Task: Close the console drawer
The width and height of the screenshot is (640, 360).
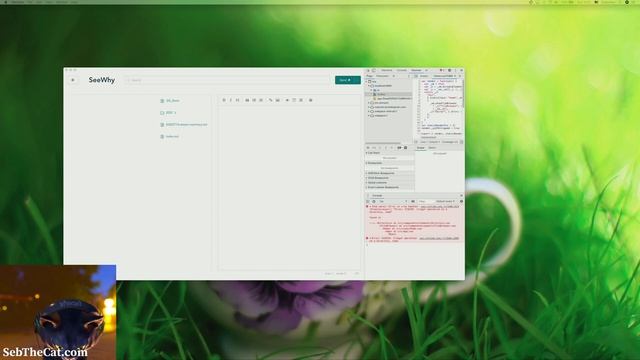Action: click(x=461, y=196)
